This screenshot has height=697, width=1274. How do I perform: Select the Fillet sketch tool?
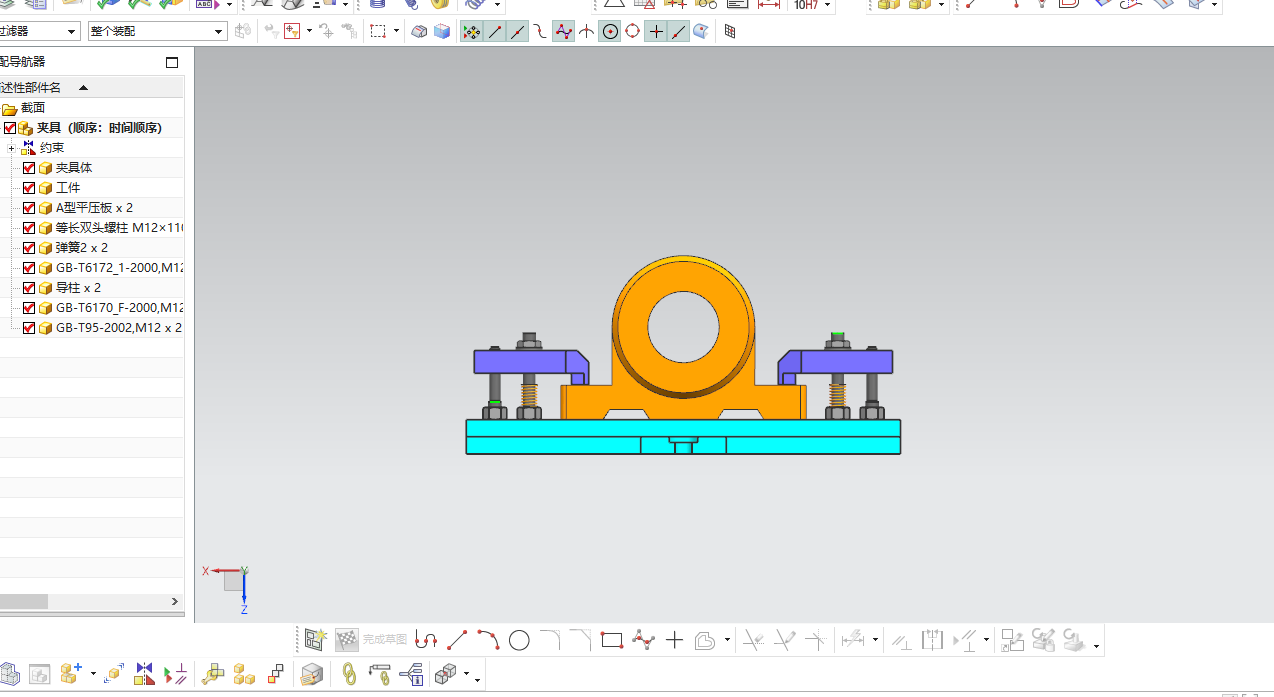pos(550,640)
